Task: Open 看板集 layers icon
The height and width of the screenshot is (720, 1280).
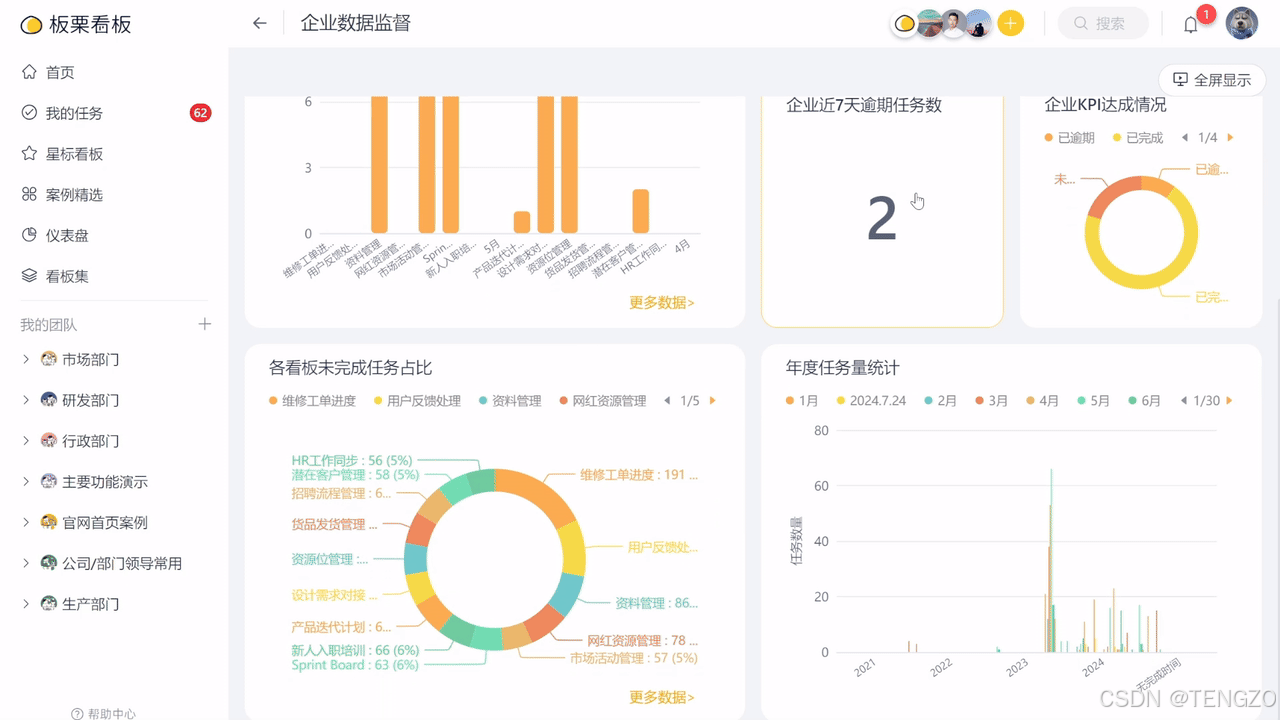Action: pos(29,276)
